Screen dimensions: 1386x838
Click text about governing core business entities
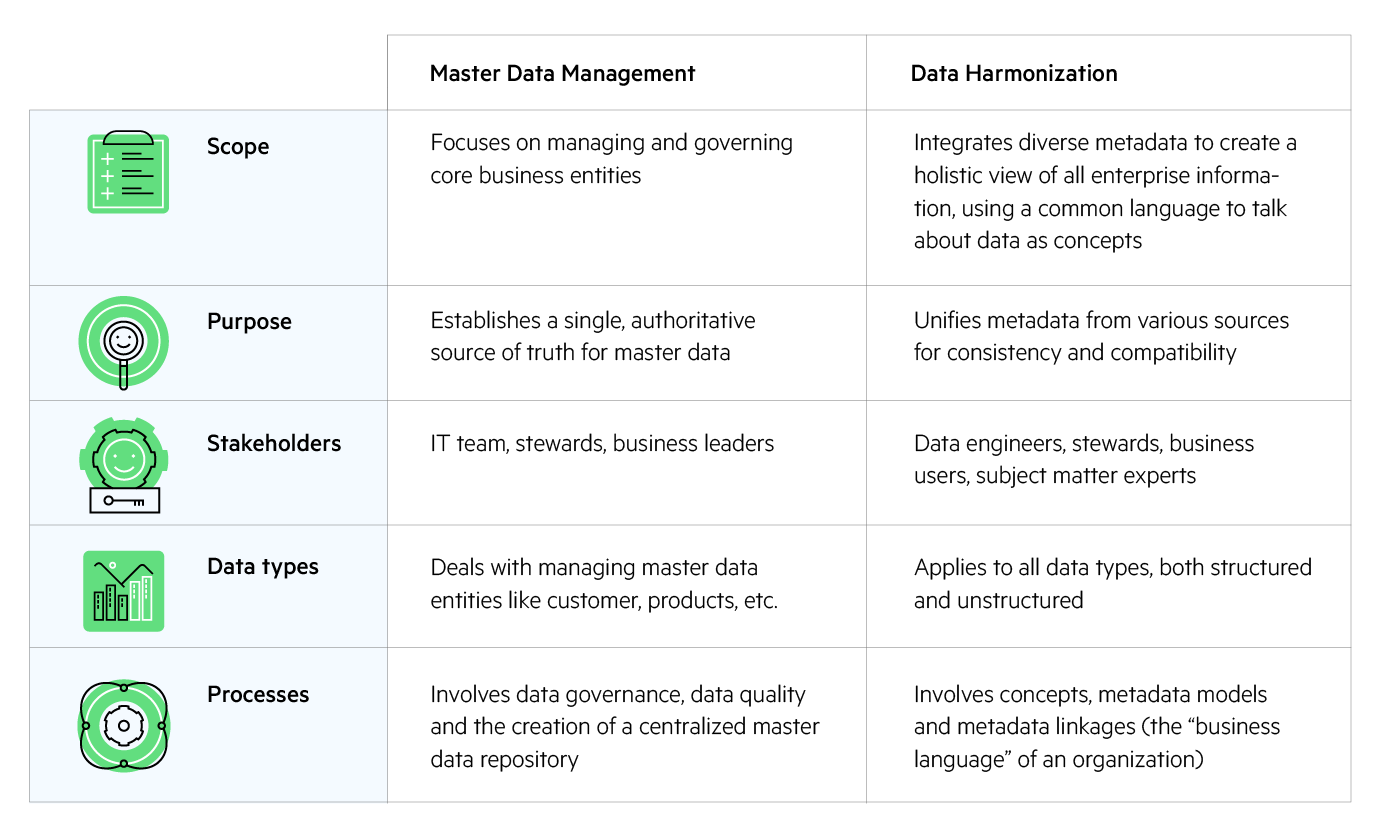[611, 159]
